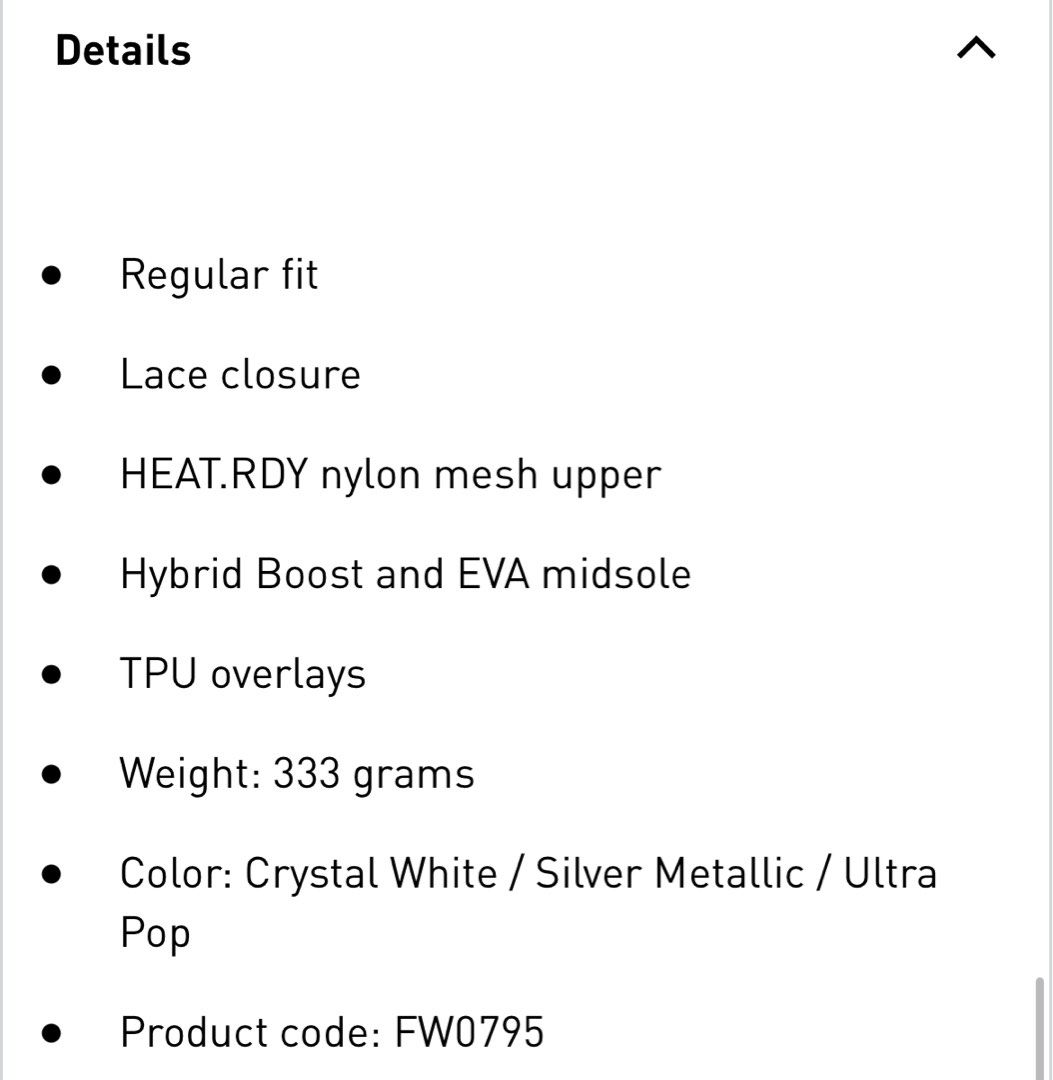Click the bullet beside Product code
Image resolution: width=1053 pixels, height=1080 pixels.
[x=51, y=1032]
